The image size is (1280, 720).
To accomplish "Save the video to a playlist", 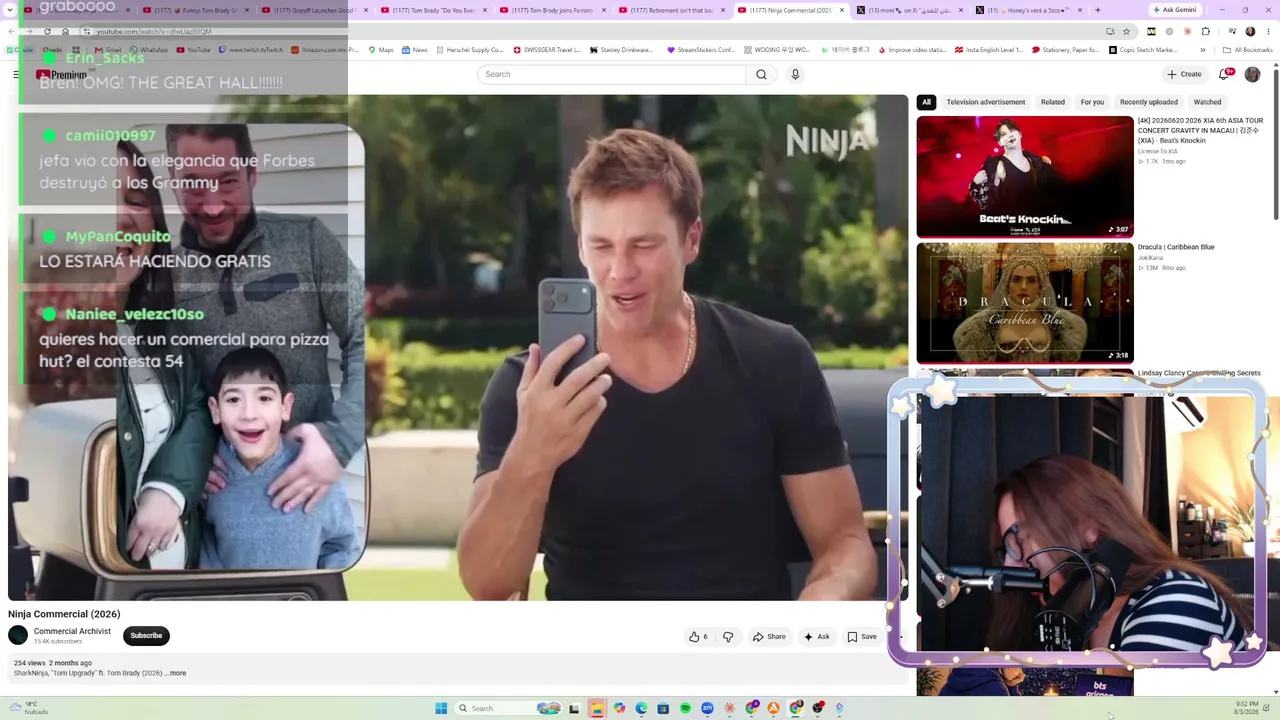I will pos(862,637).
